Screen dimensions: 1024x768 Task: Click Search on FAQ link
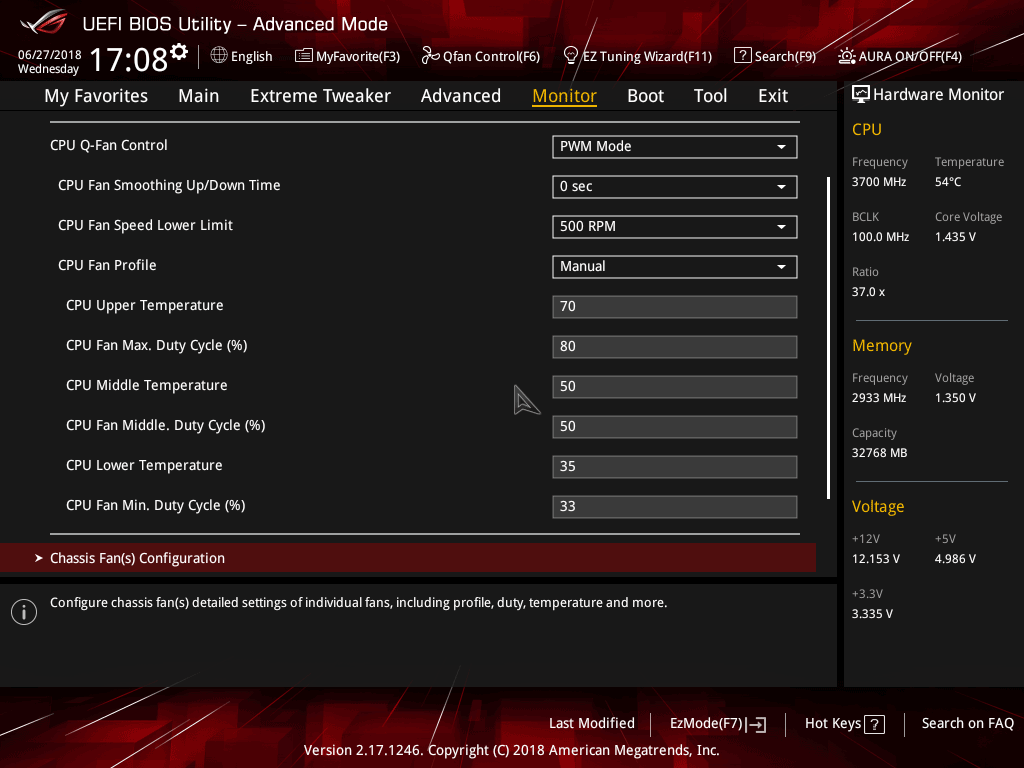pos(967,724)
